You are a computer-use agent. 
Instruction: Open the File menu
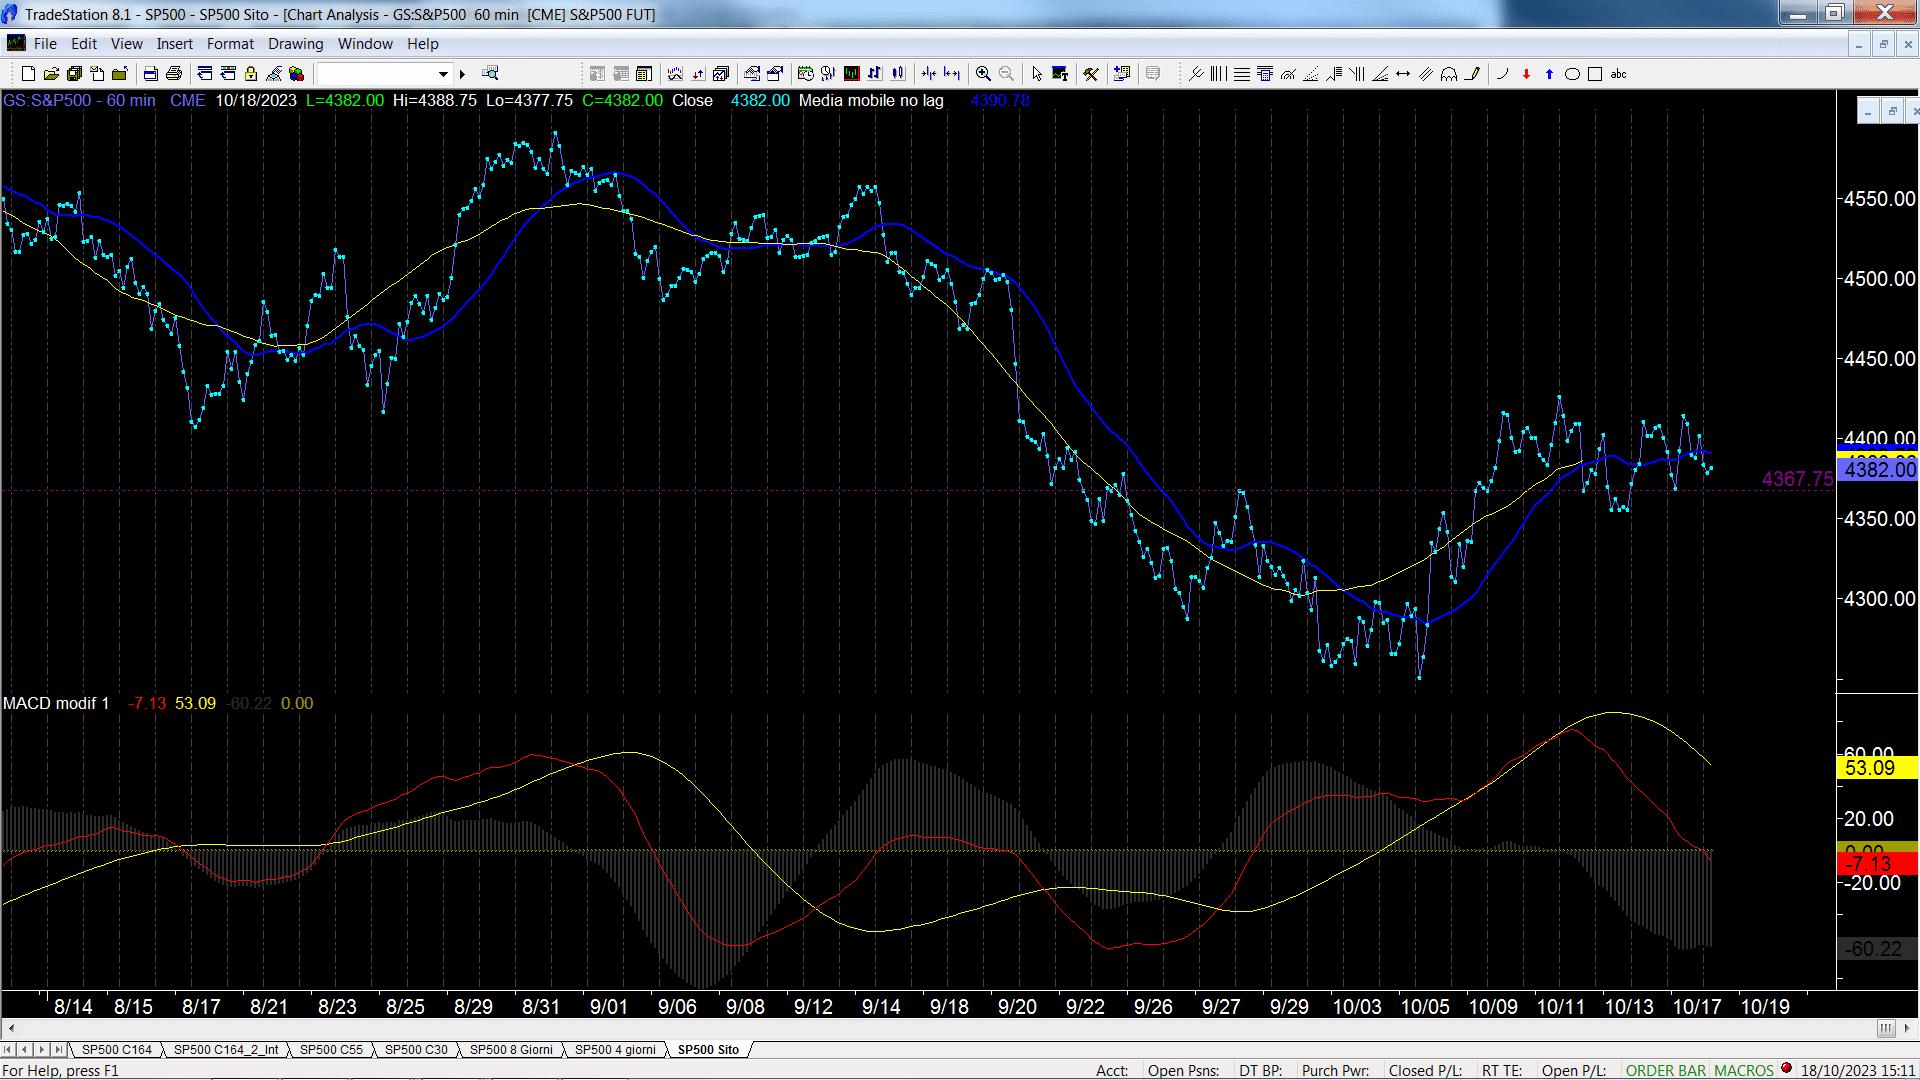coord(45,44)
